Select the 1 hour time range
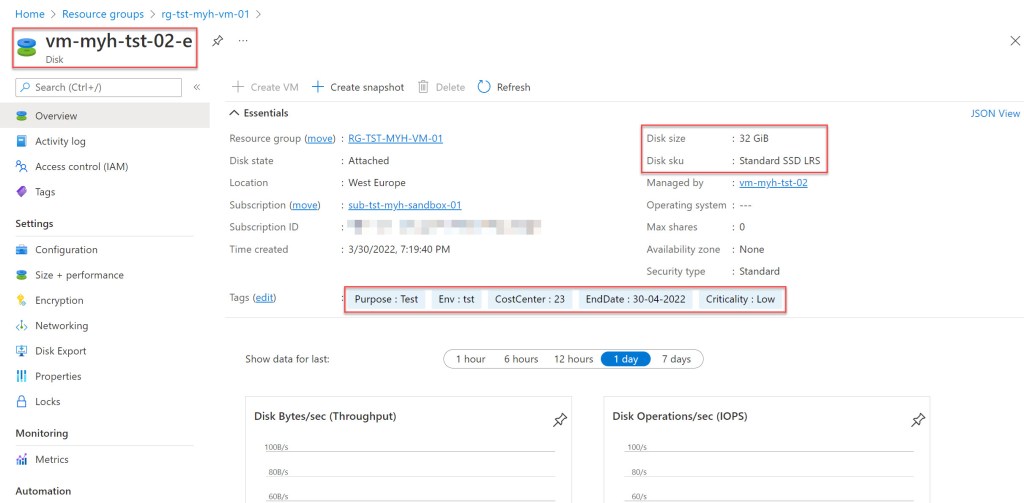Screen dimensions: 1024x503 pyautogui.click(x=470, y=359)
